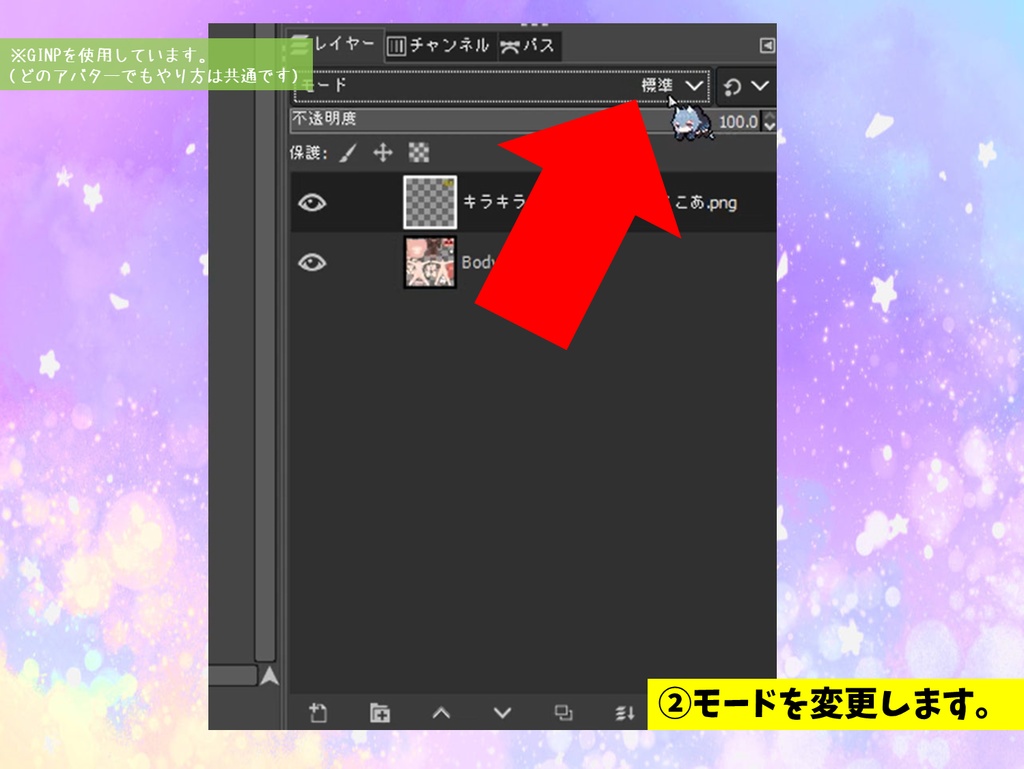Screen dimensions: 1024x769
Task: Toggle the lock alpha channel checkerboard
Action: point(417,152)
